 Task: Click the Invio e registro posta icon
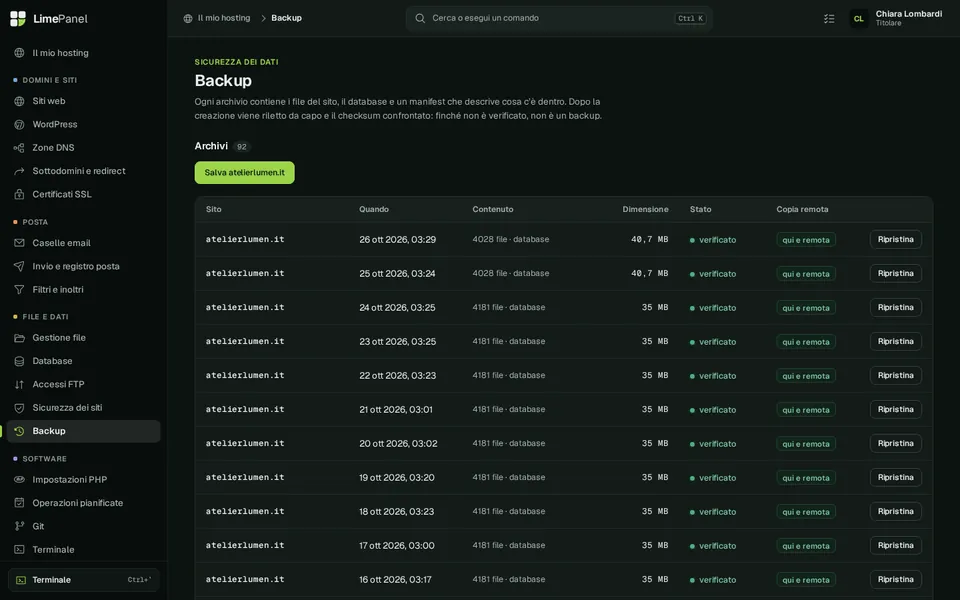[x=20, y=266]
